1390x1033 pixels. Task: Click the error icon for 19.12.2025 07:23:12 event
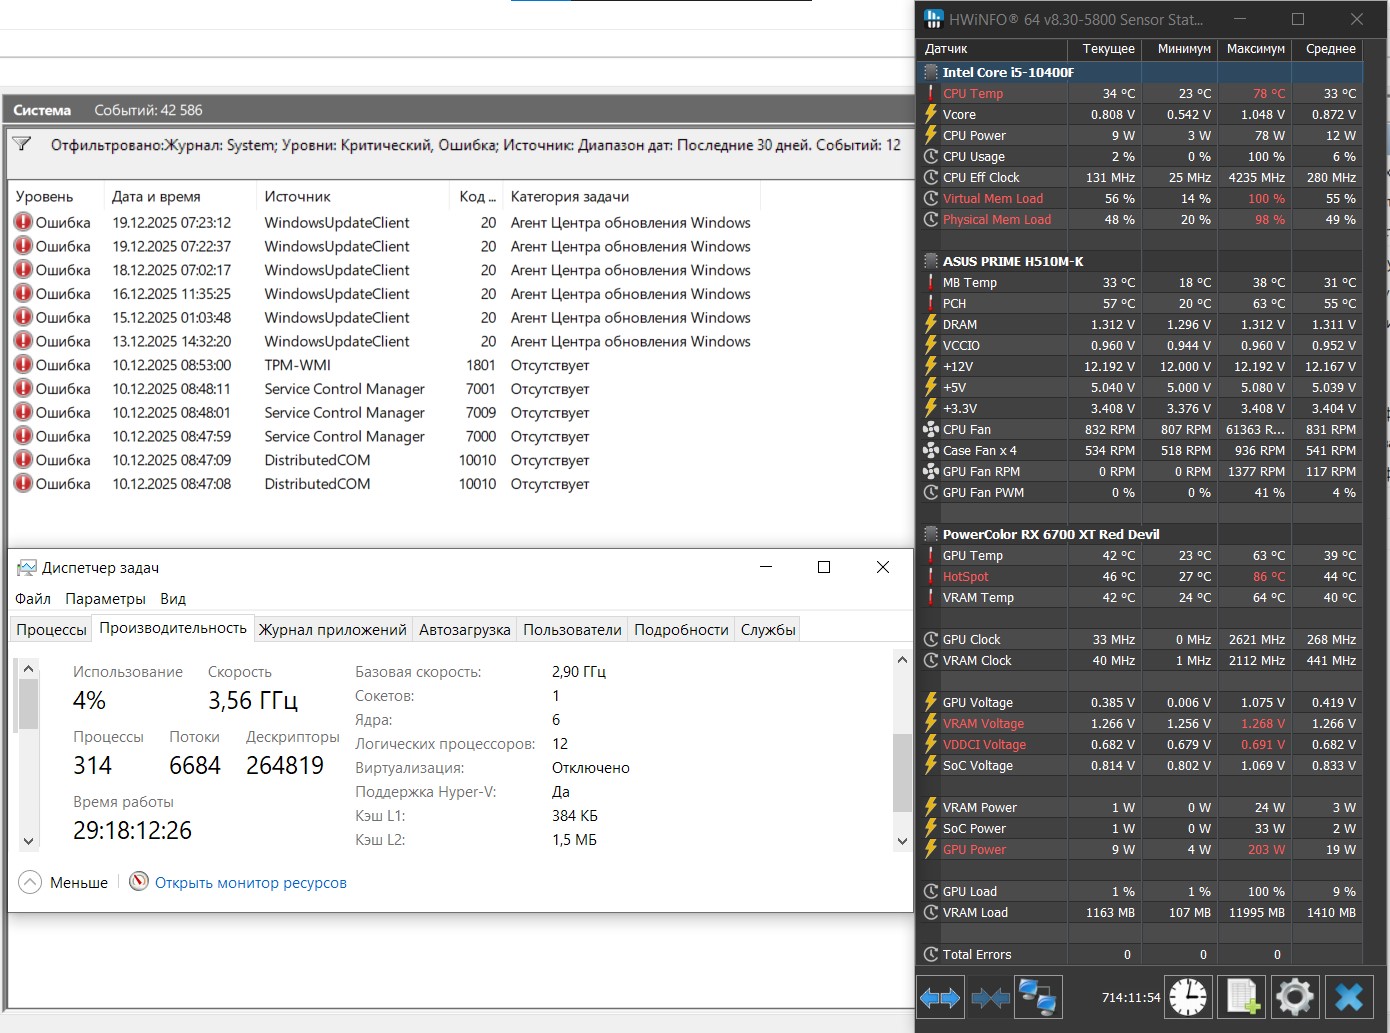tap(23, 222)
